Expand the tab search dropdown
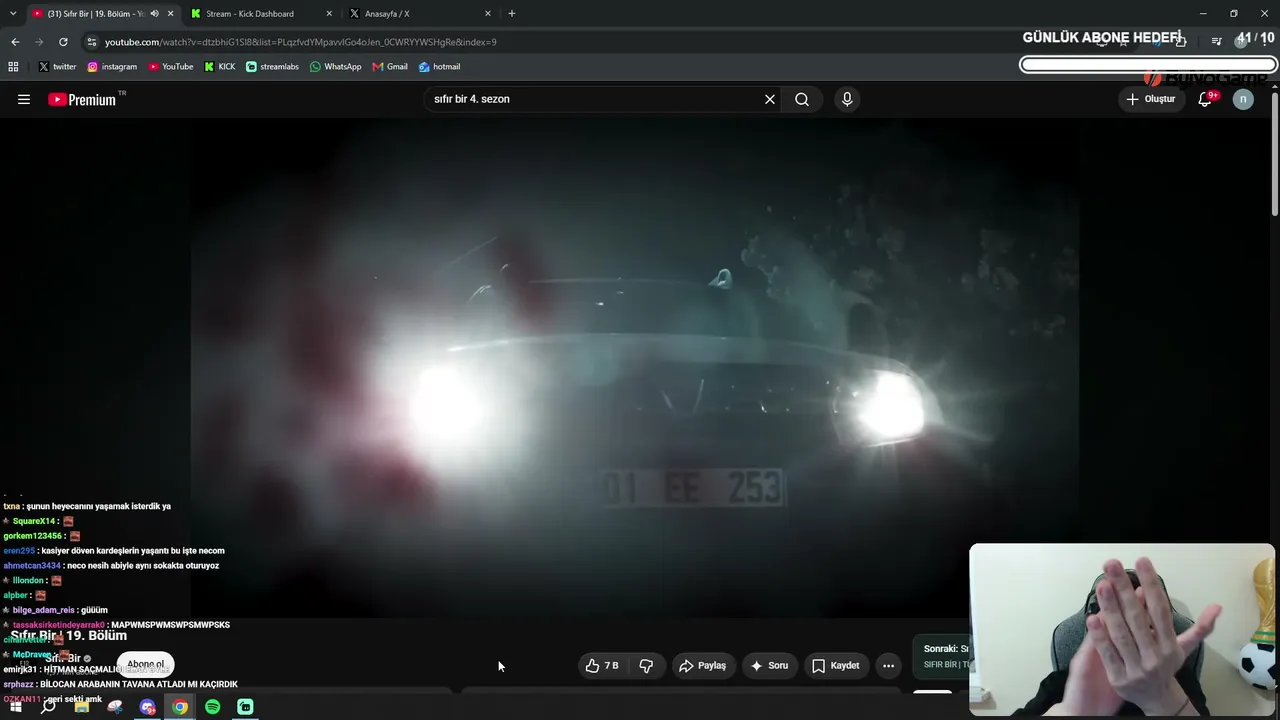 click(13, 14)
